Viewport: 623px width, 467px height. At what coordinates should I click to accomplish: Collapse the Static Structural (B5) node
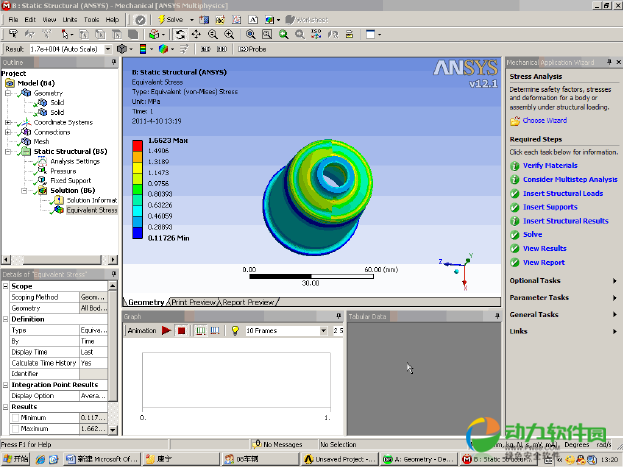(8, 151)
